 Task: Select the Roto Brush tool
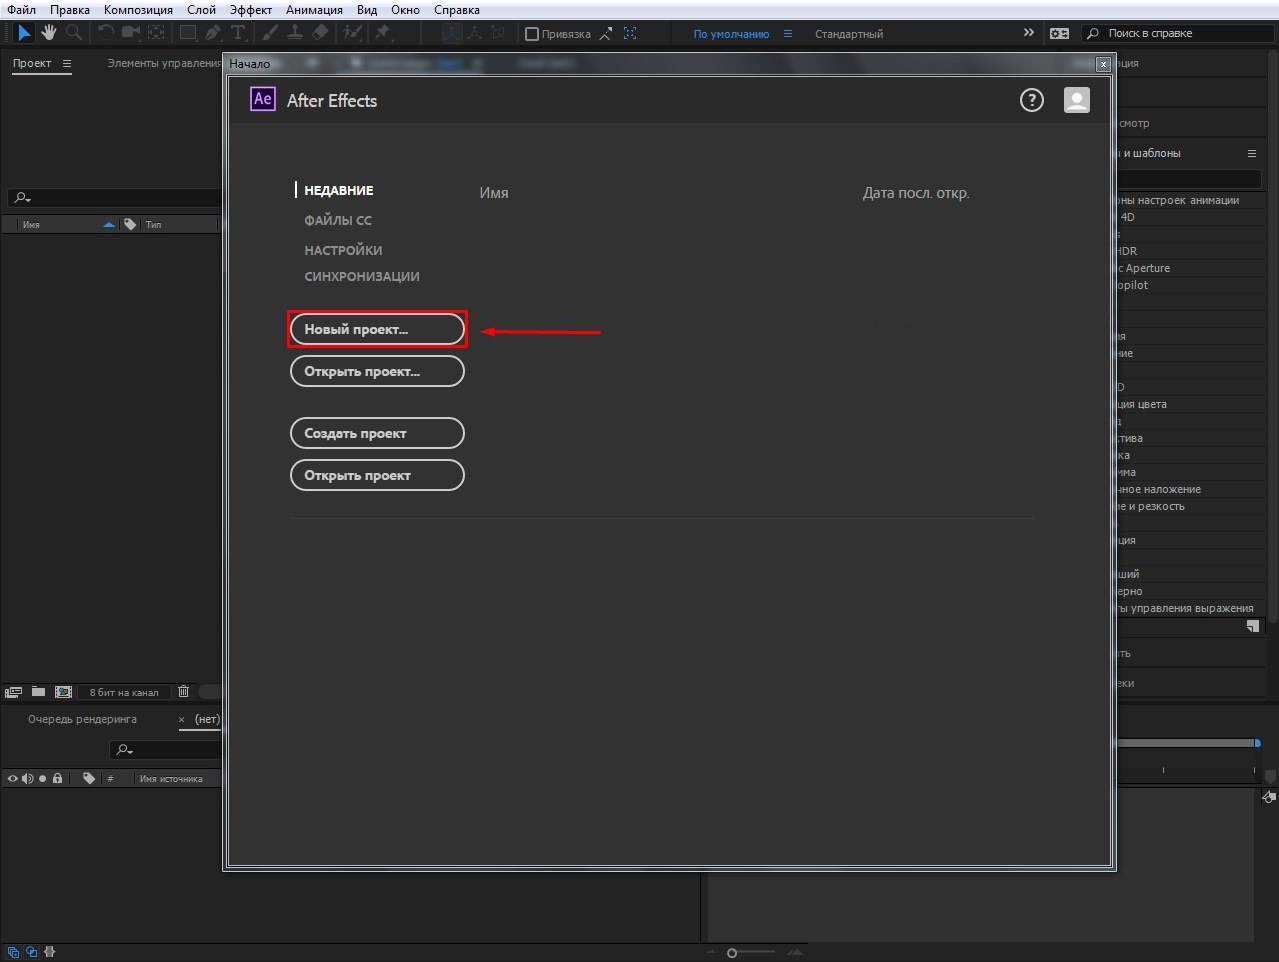pos(352,33)
